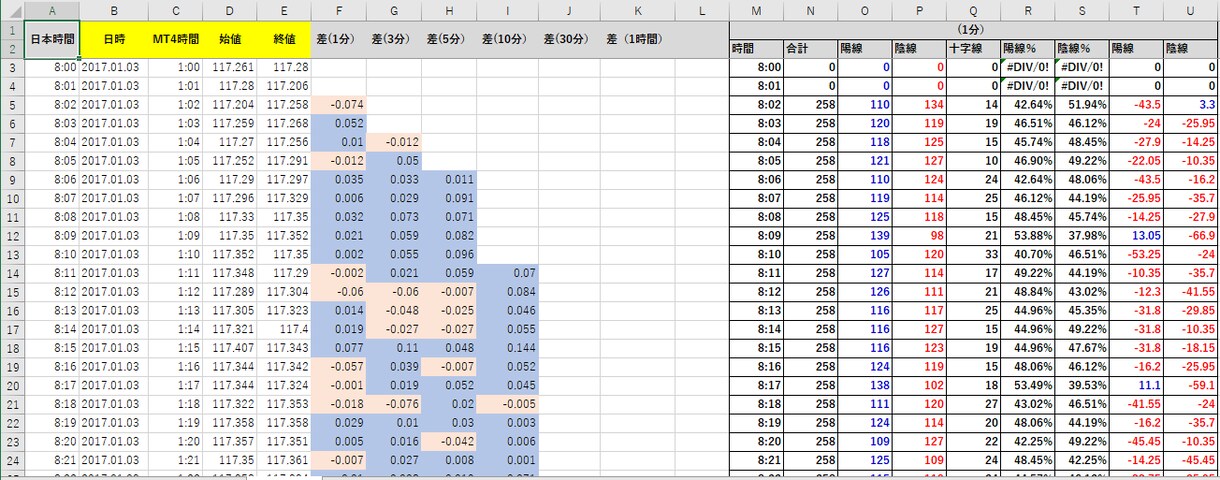Viewport: 1220px width, 480px height.
Task: Click the MT4時間 header cell
Action: coord(175,39)
